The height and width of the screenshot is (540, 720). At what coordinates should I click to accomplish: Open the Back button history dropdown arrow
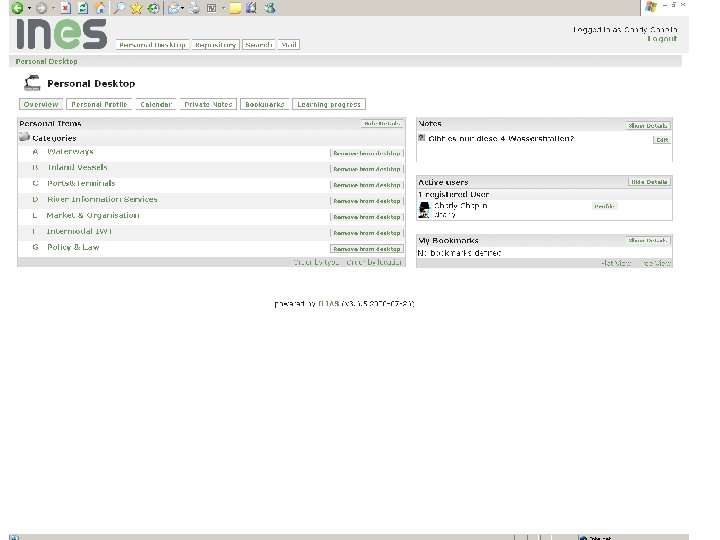pyautogui.click(x=29, y=8)
